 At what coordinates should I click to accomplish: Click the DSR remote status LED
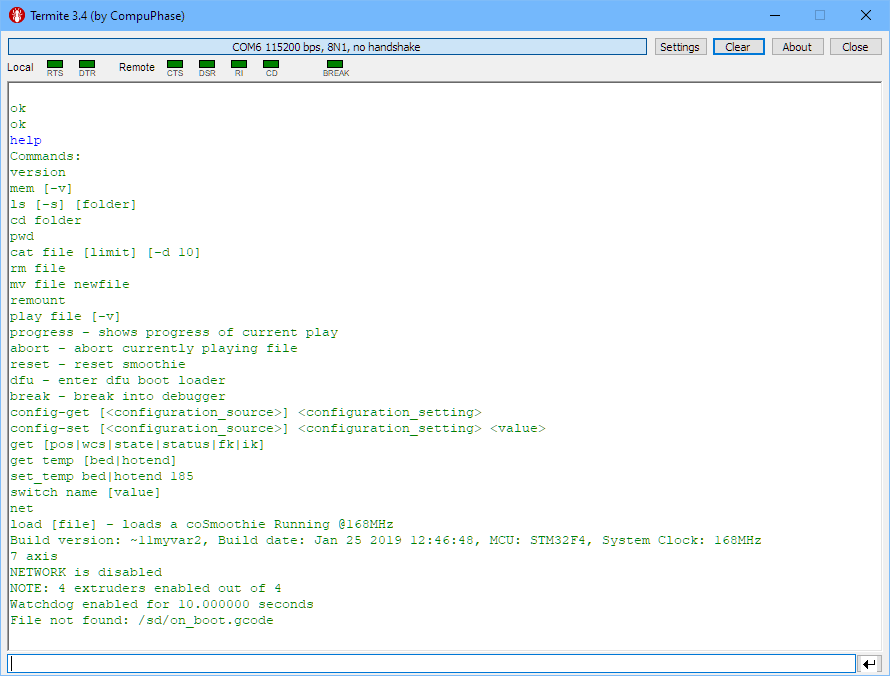click(207, 64)
